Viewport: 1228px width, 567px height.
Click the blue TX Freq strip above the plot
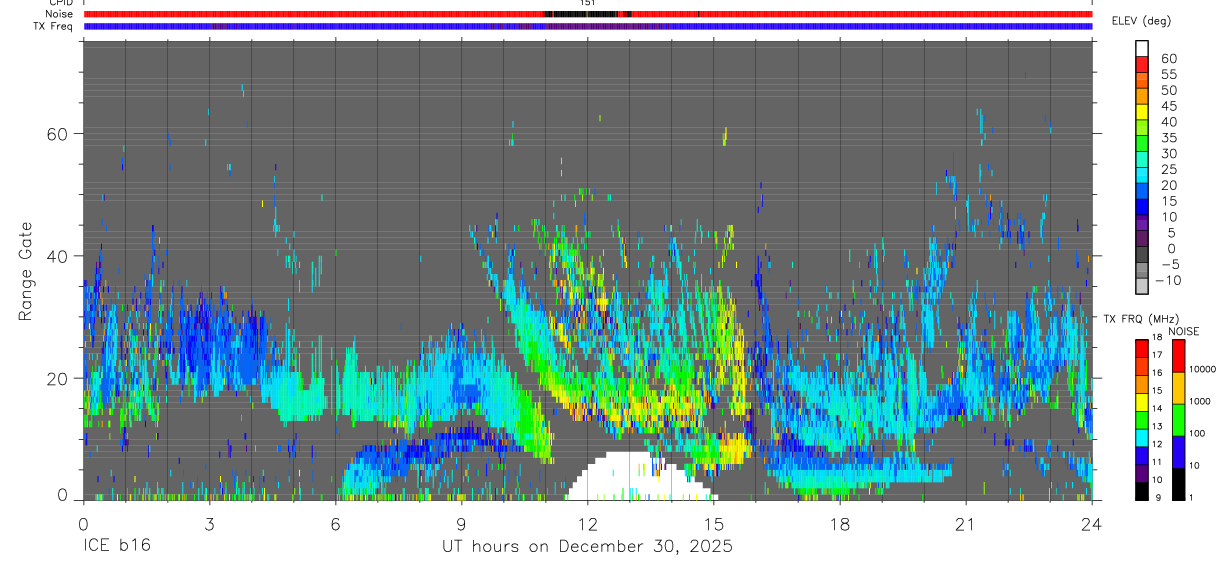pos(588,26)
